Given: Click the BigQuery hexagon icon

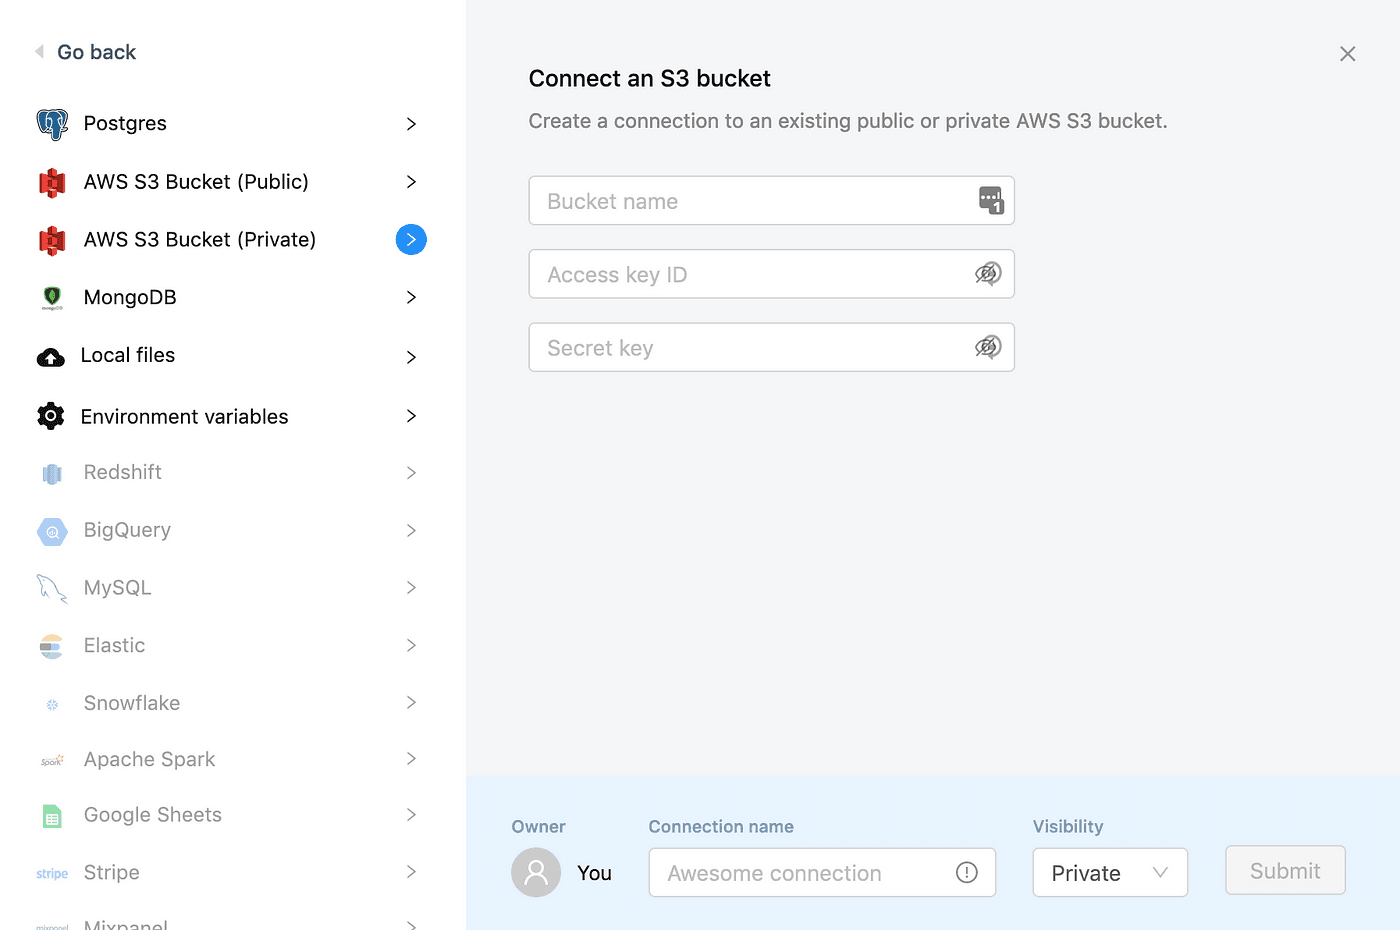Looking at the screenshot, I should (52, 531).
